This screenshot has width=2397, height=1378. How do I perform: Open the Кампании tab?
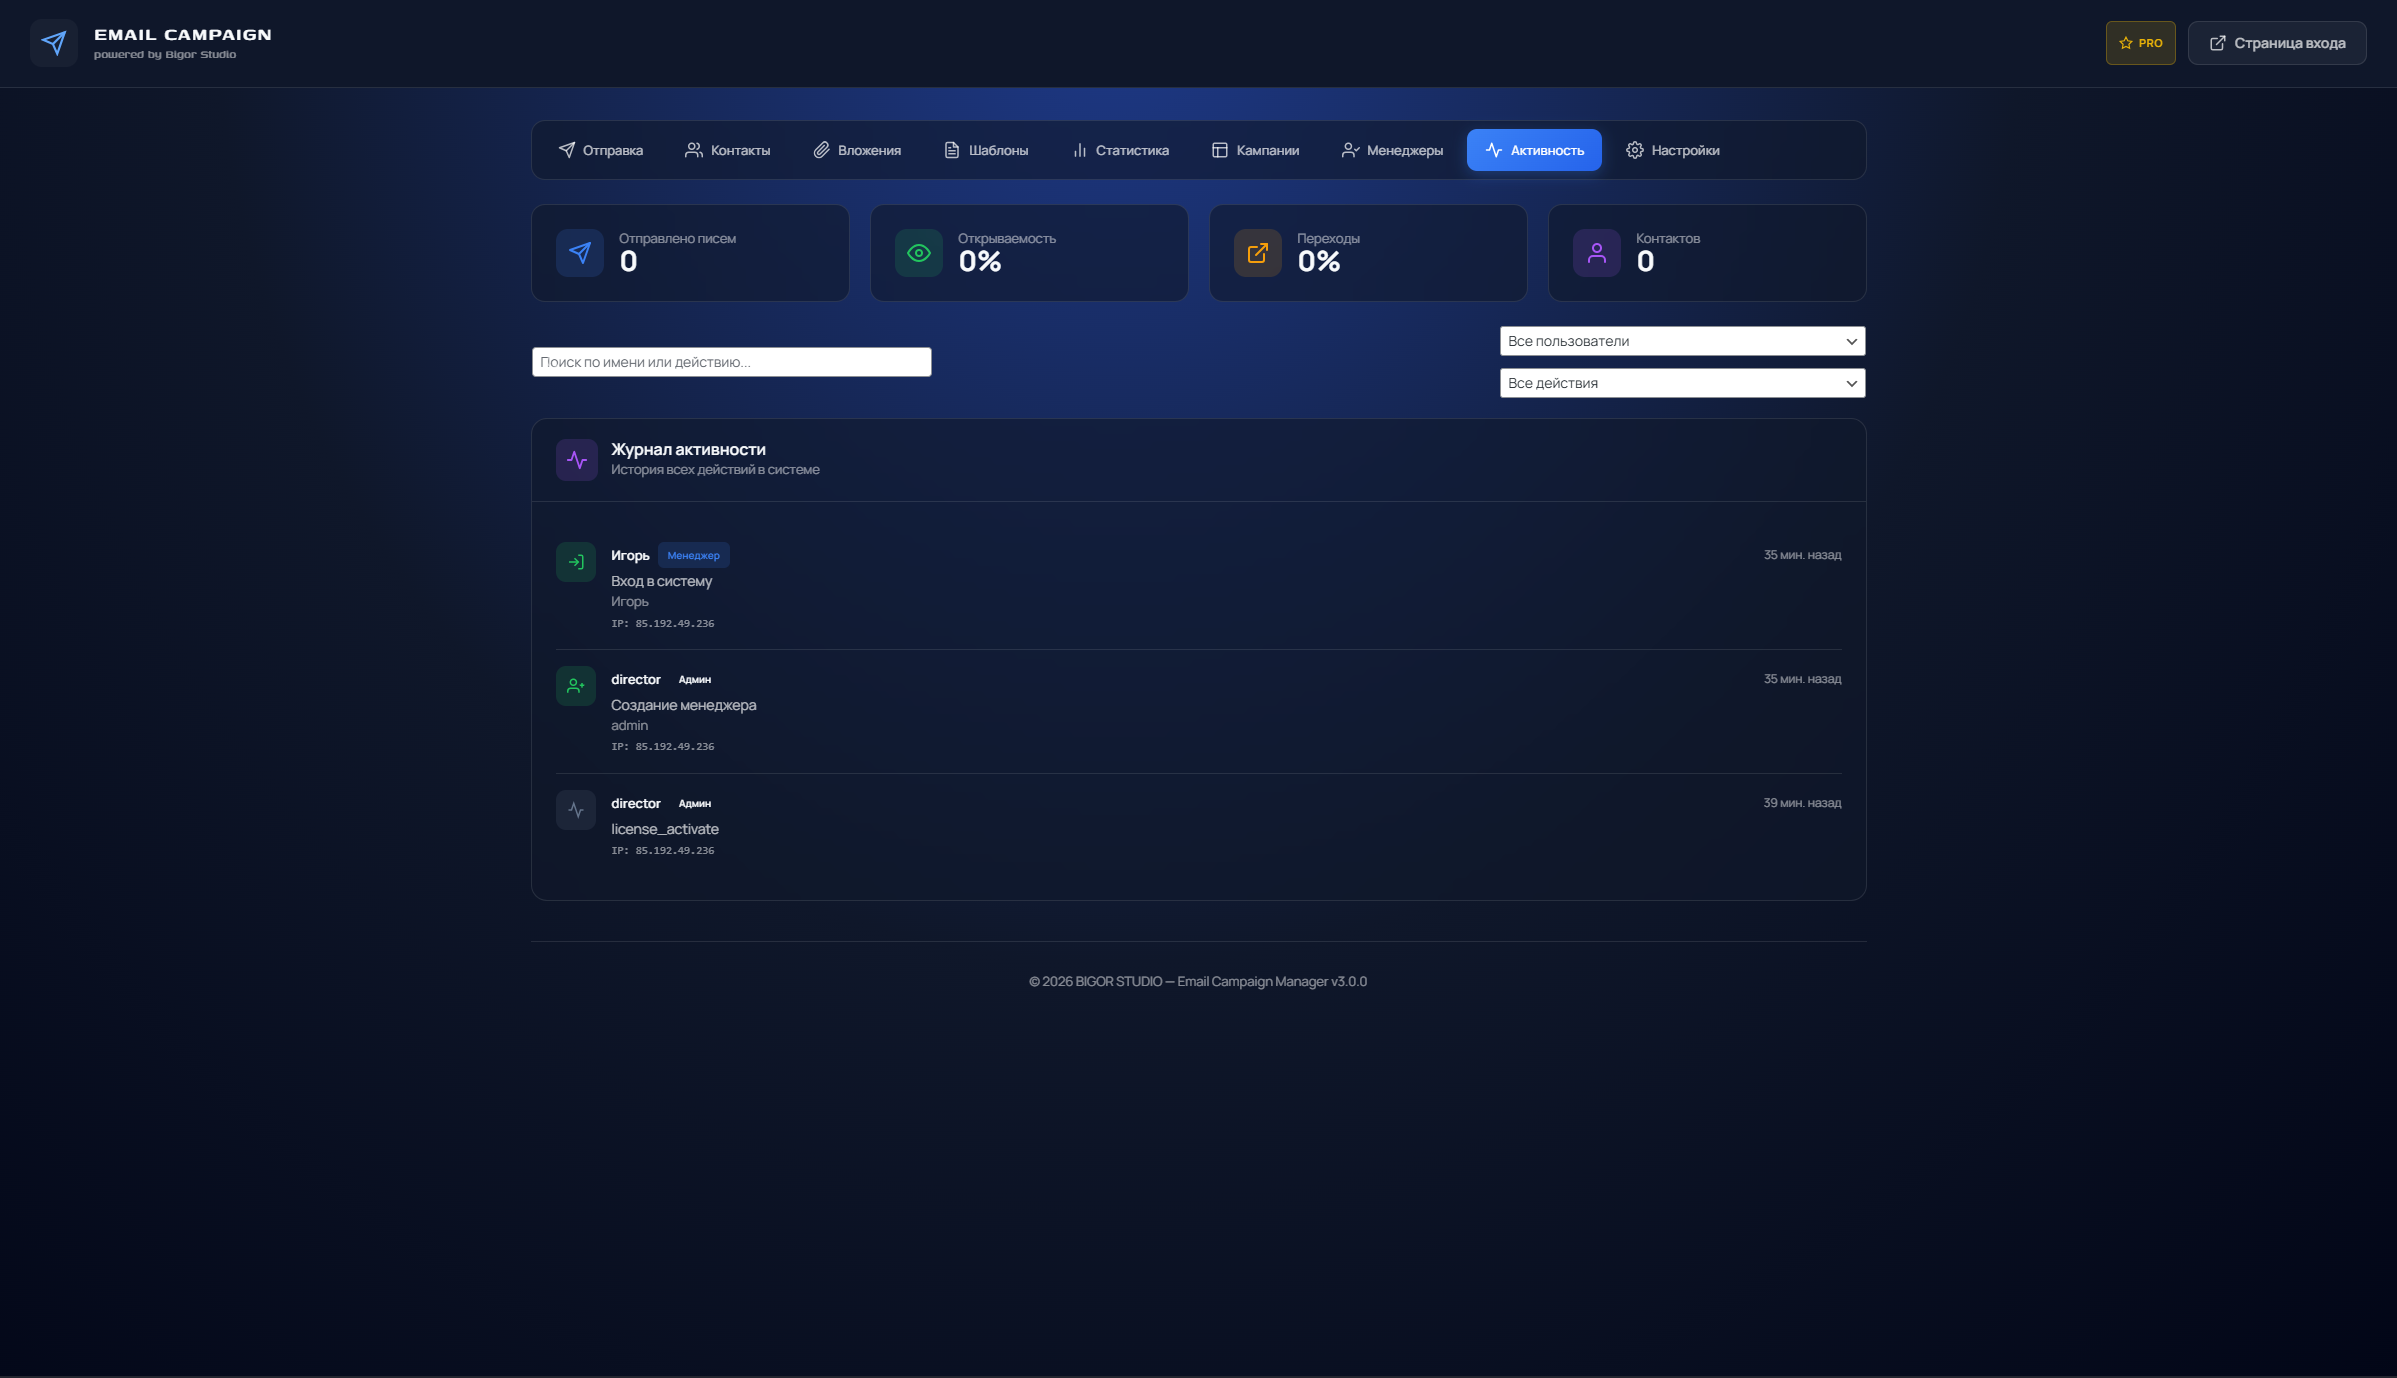1256,149
